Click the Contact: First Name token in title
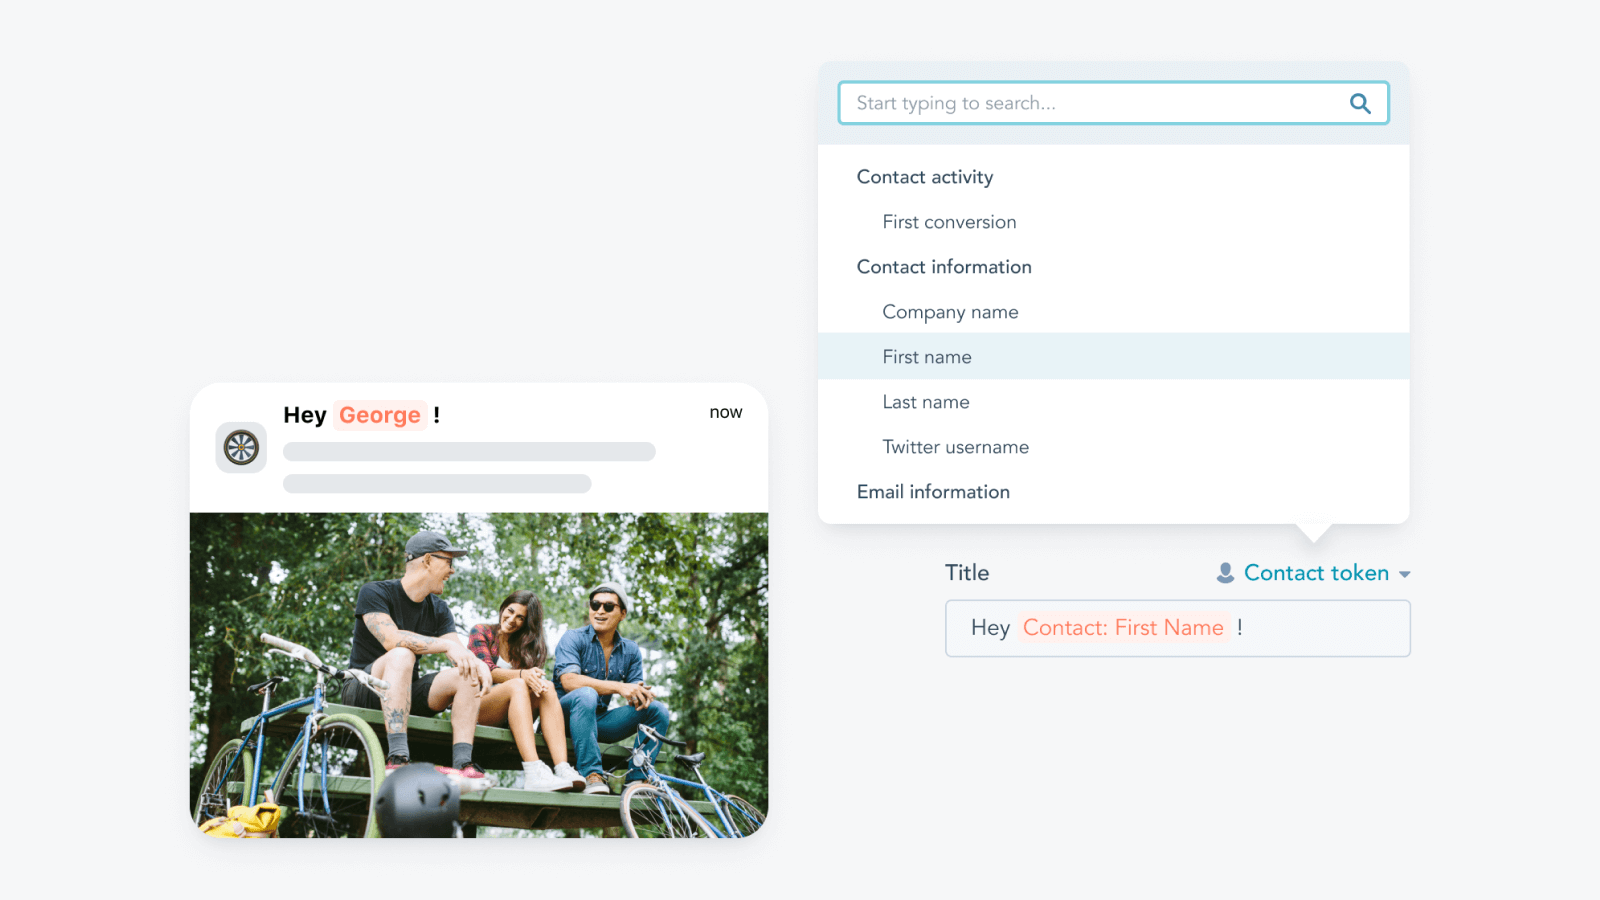This screenshot has width=1600, height=900. [x=1123, y=628]
